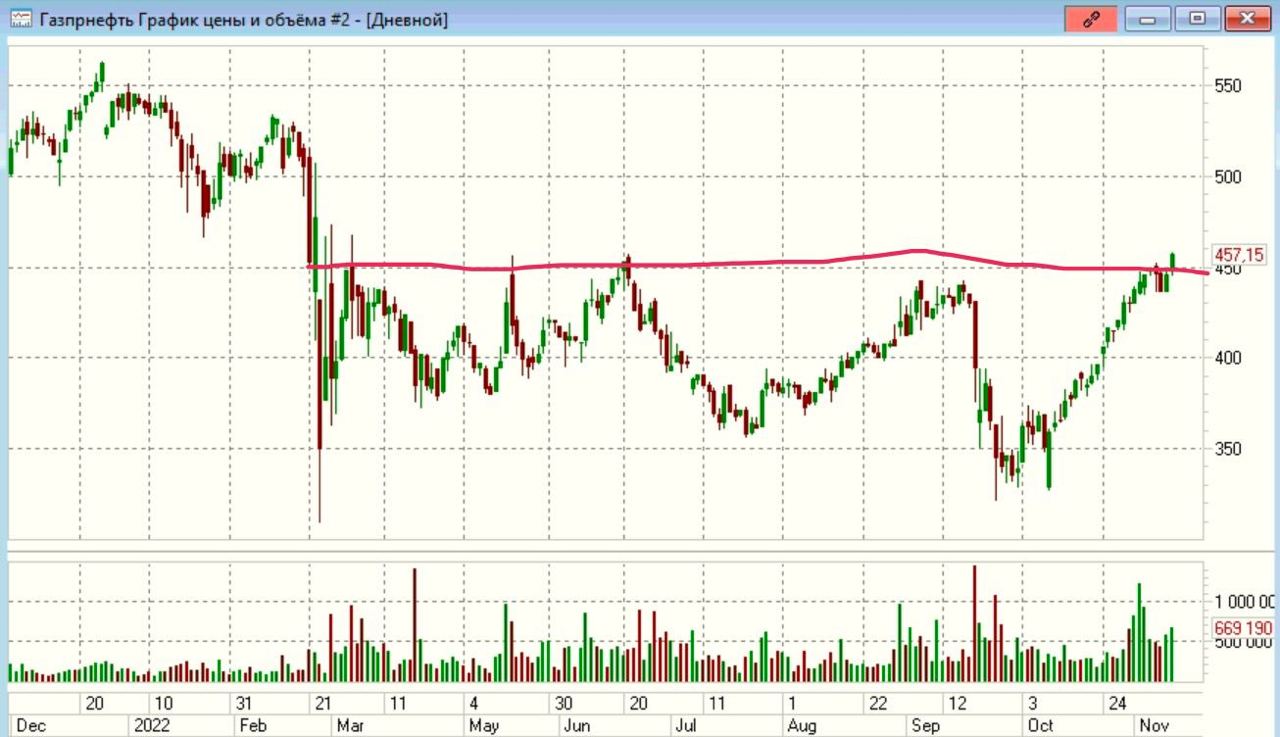Click the Oct month label

pyautogui.click(x=1041, y=725)
